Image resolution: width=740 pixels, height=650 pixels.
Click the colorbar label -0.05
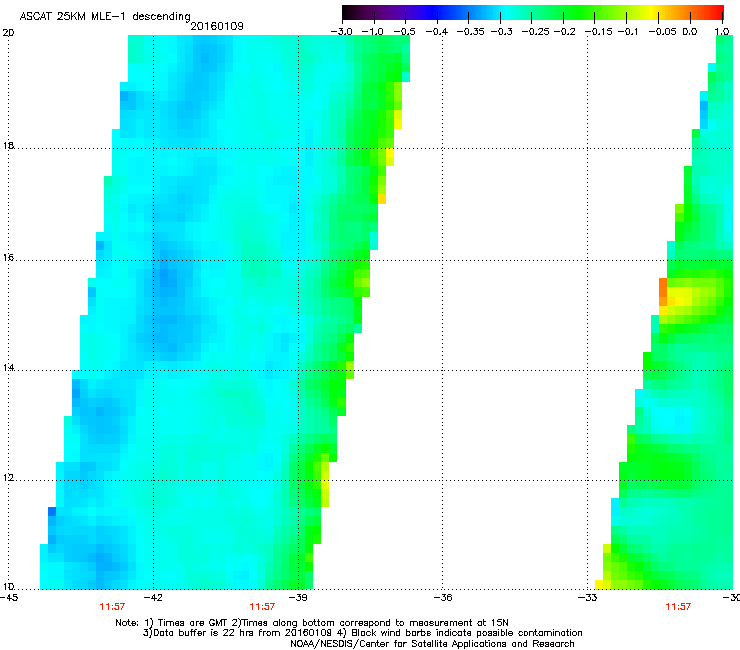click(663, 32)
